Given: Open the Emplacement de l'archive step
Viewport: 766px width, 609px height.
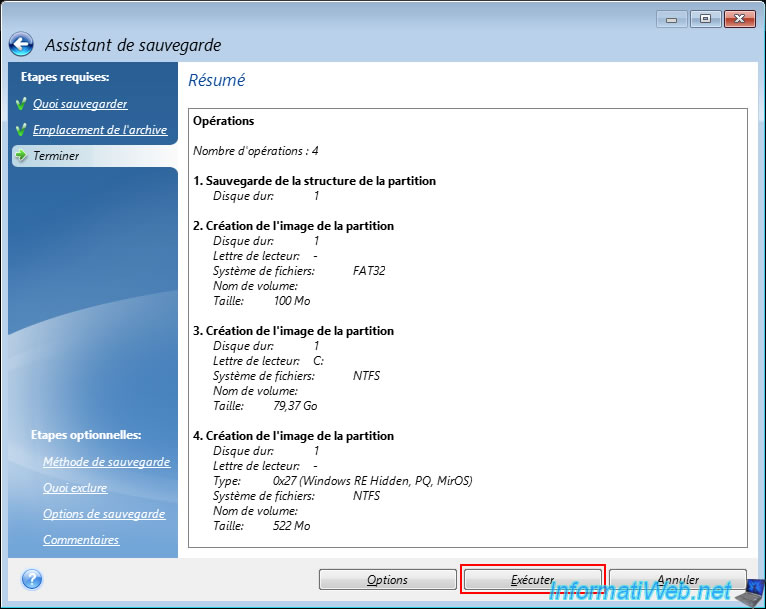Looking at the screenshot, I should pyautogui.click(x=100, y=130).
